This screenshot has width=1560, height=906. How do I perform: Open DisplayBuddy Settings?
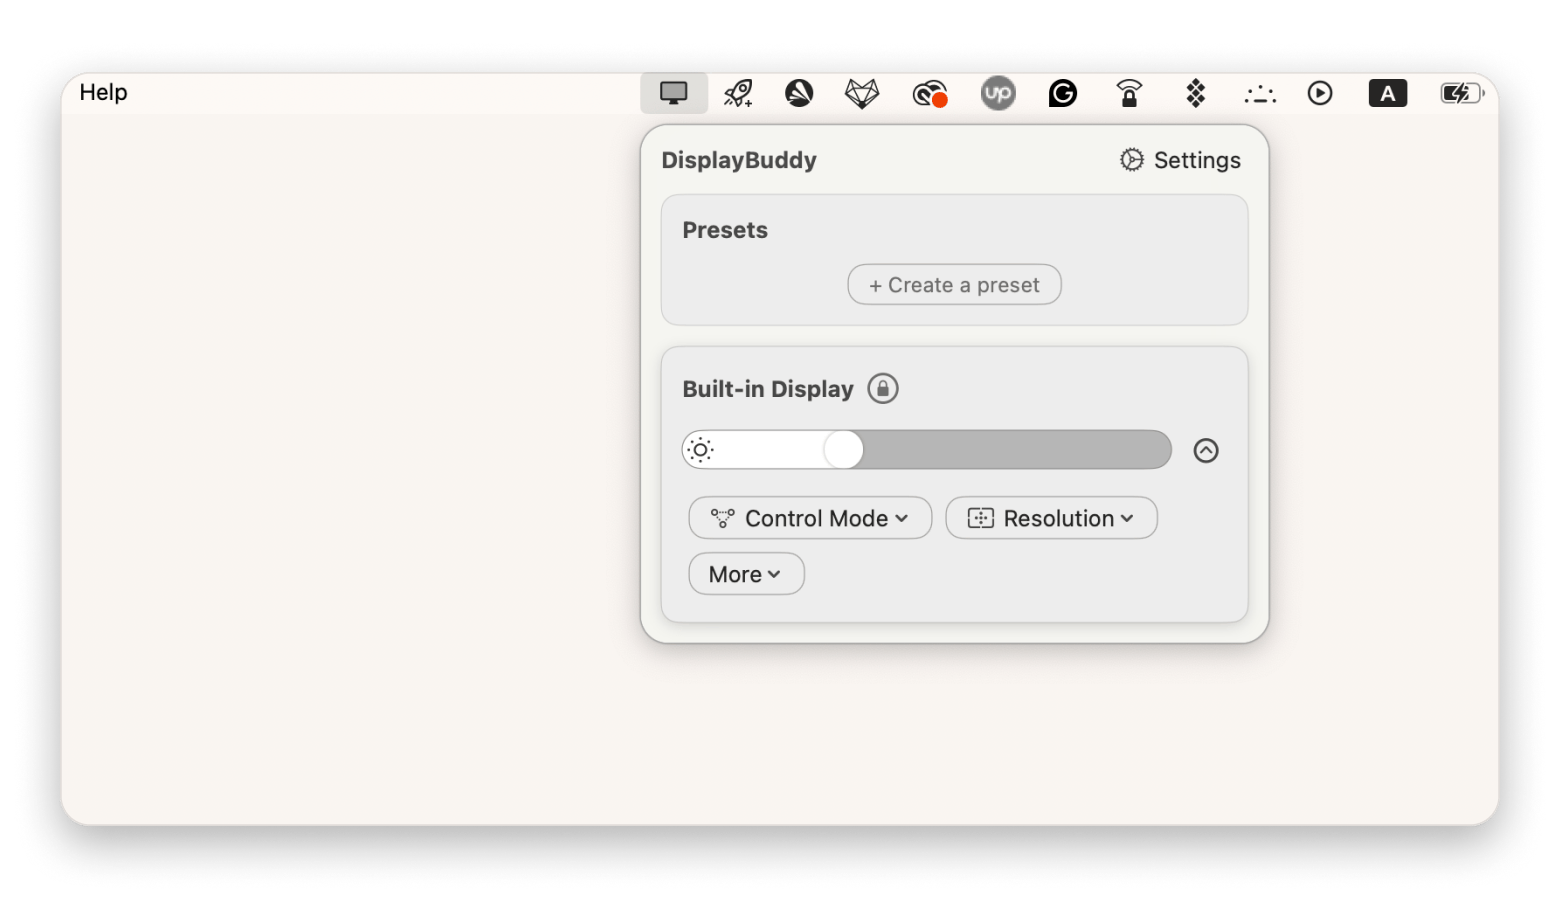1180,160
